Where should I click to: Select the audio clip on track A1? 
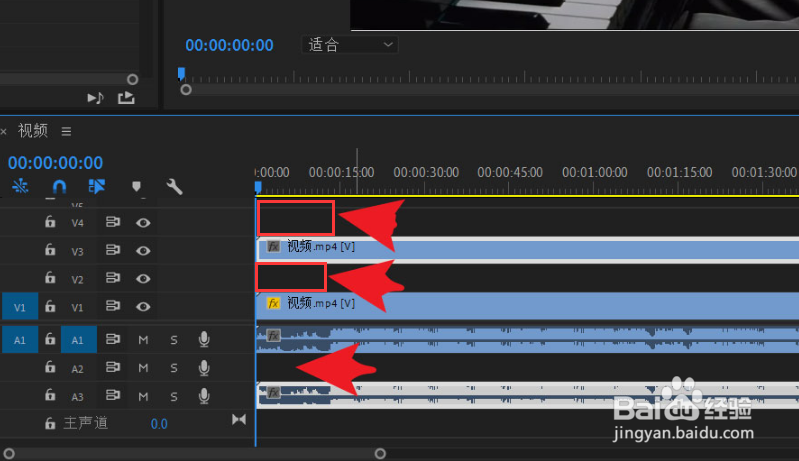[527, 340]
